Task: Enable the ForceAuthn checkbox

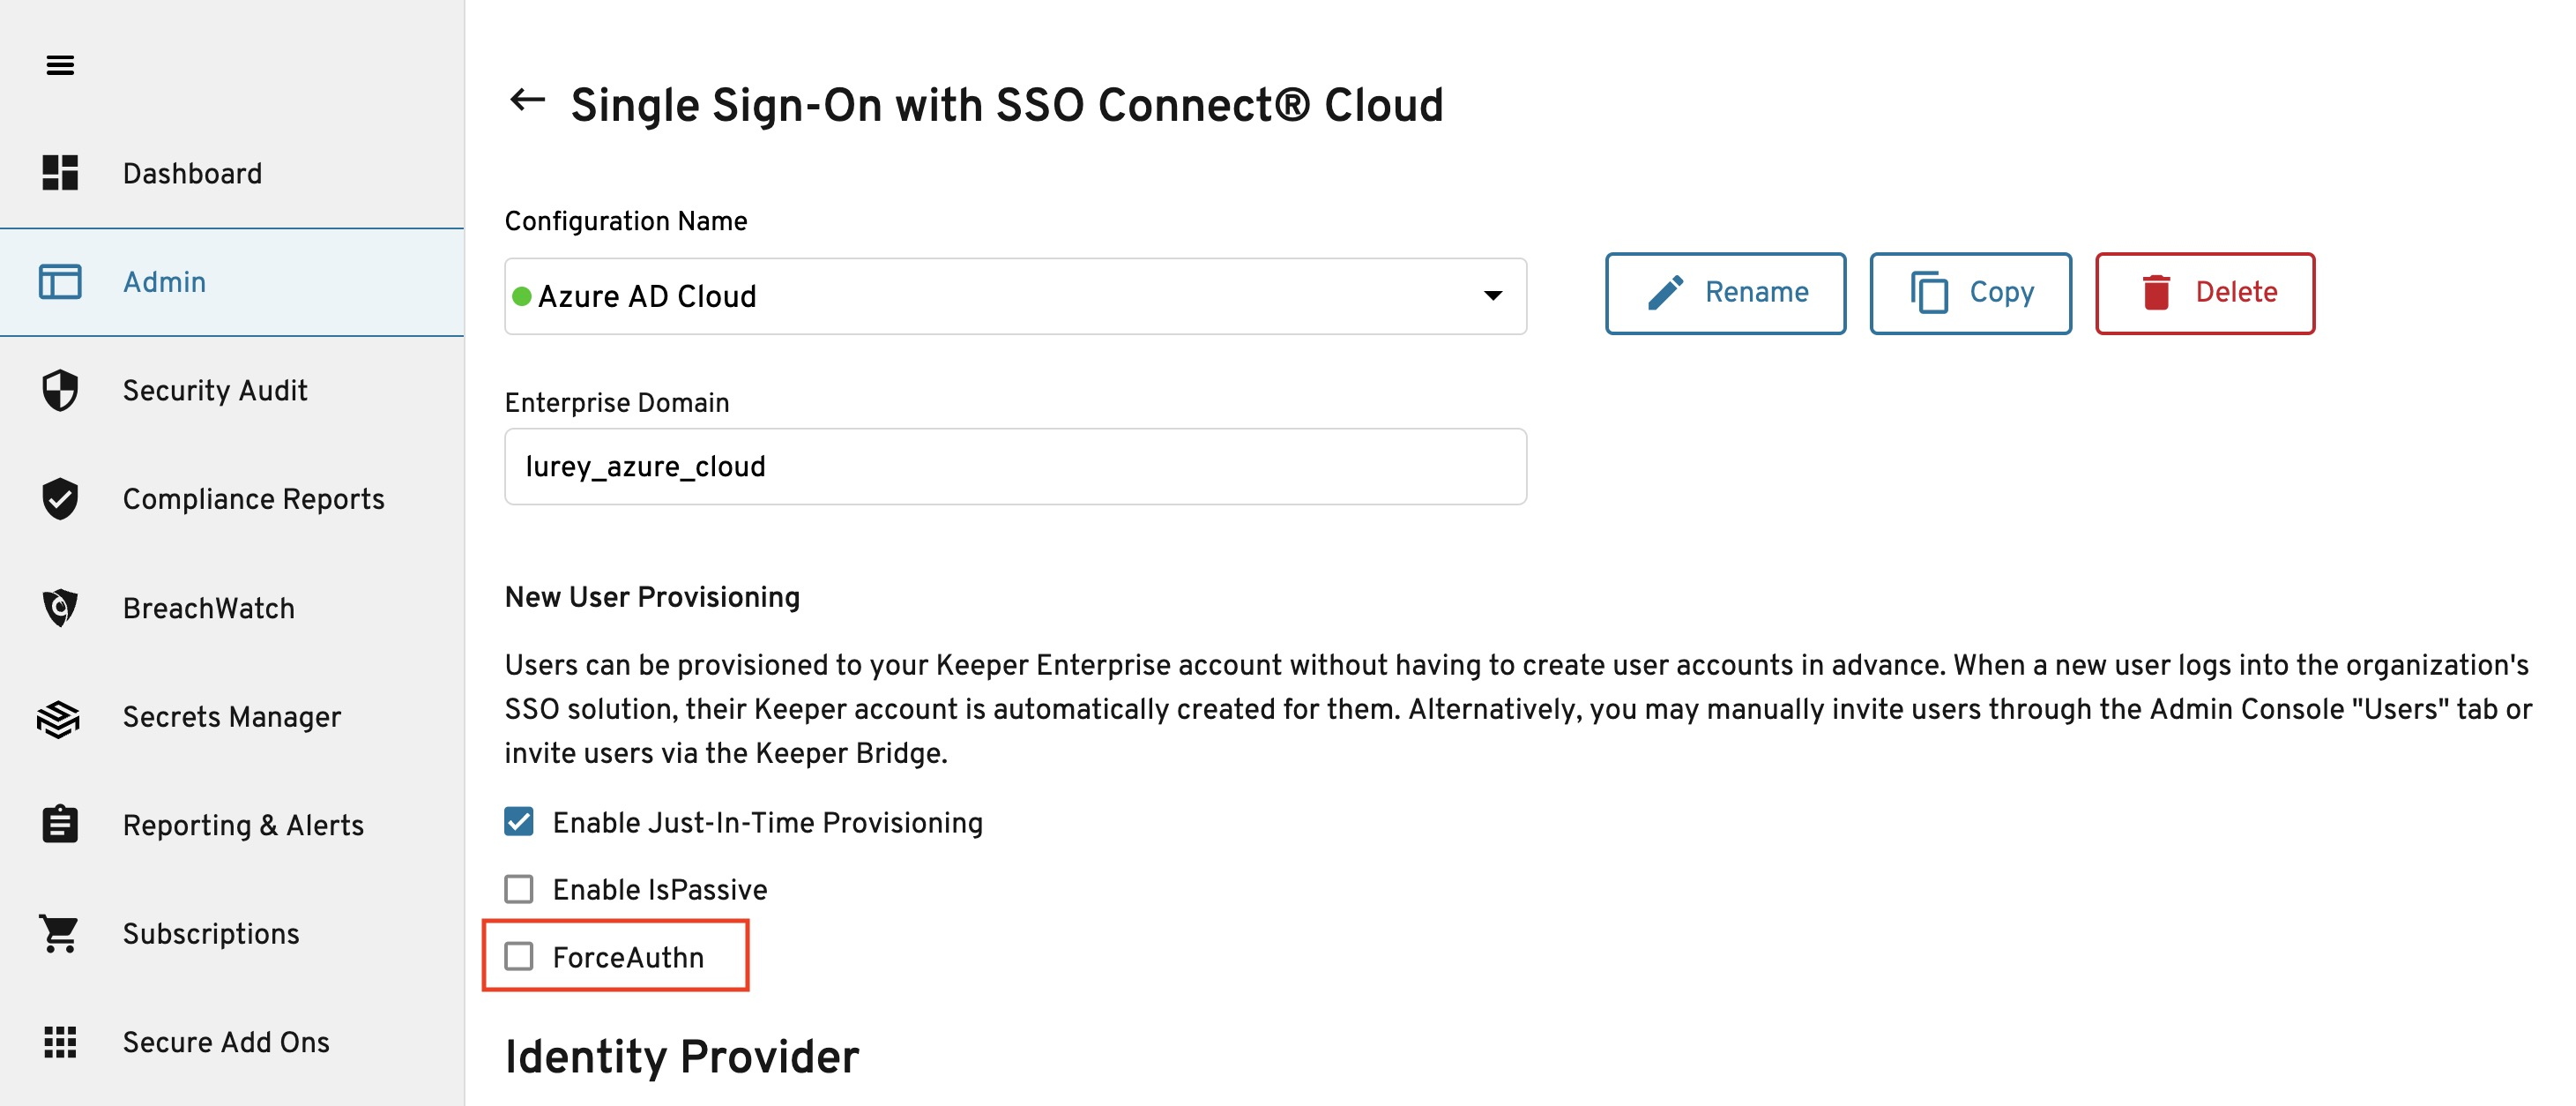Action: click(x=519, y=957)
